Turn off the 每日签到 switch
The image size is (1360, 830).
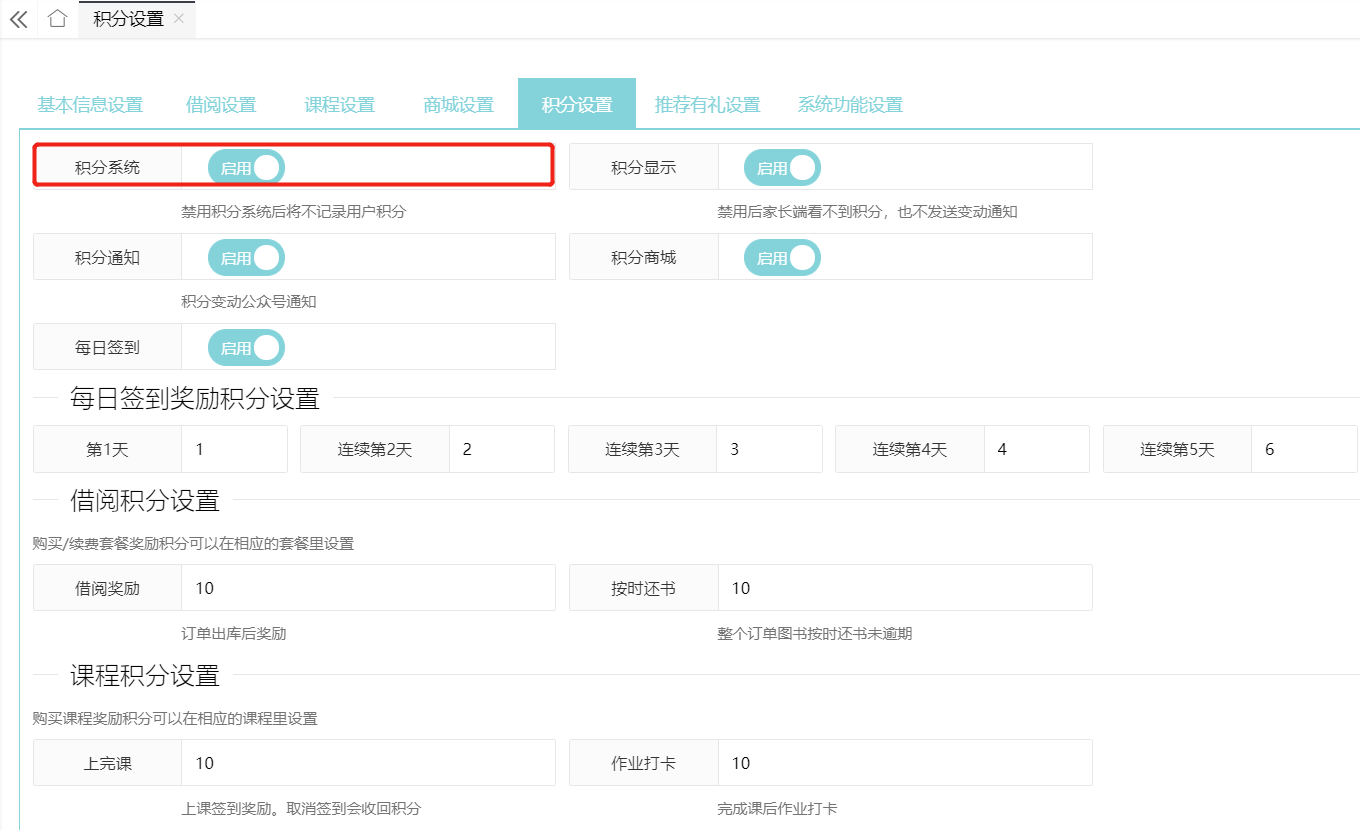click(x=246, y=348)
